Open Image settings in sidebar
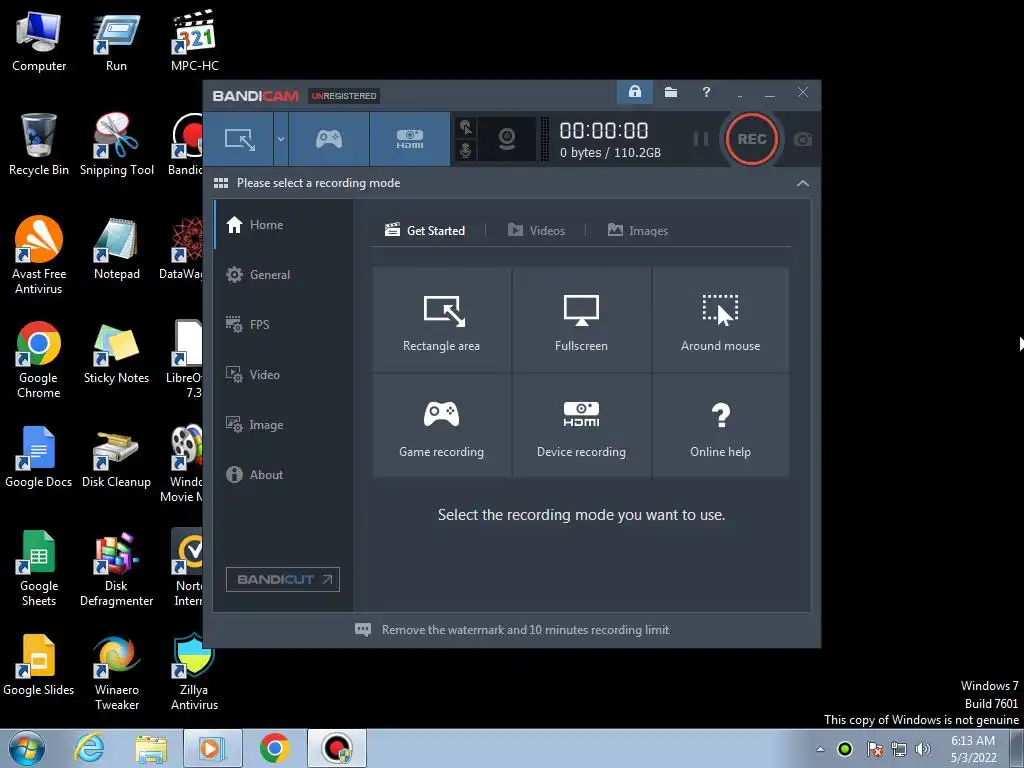 tap(283, 424)
